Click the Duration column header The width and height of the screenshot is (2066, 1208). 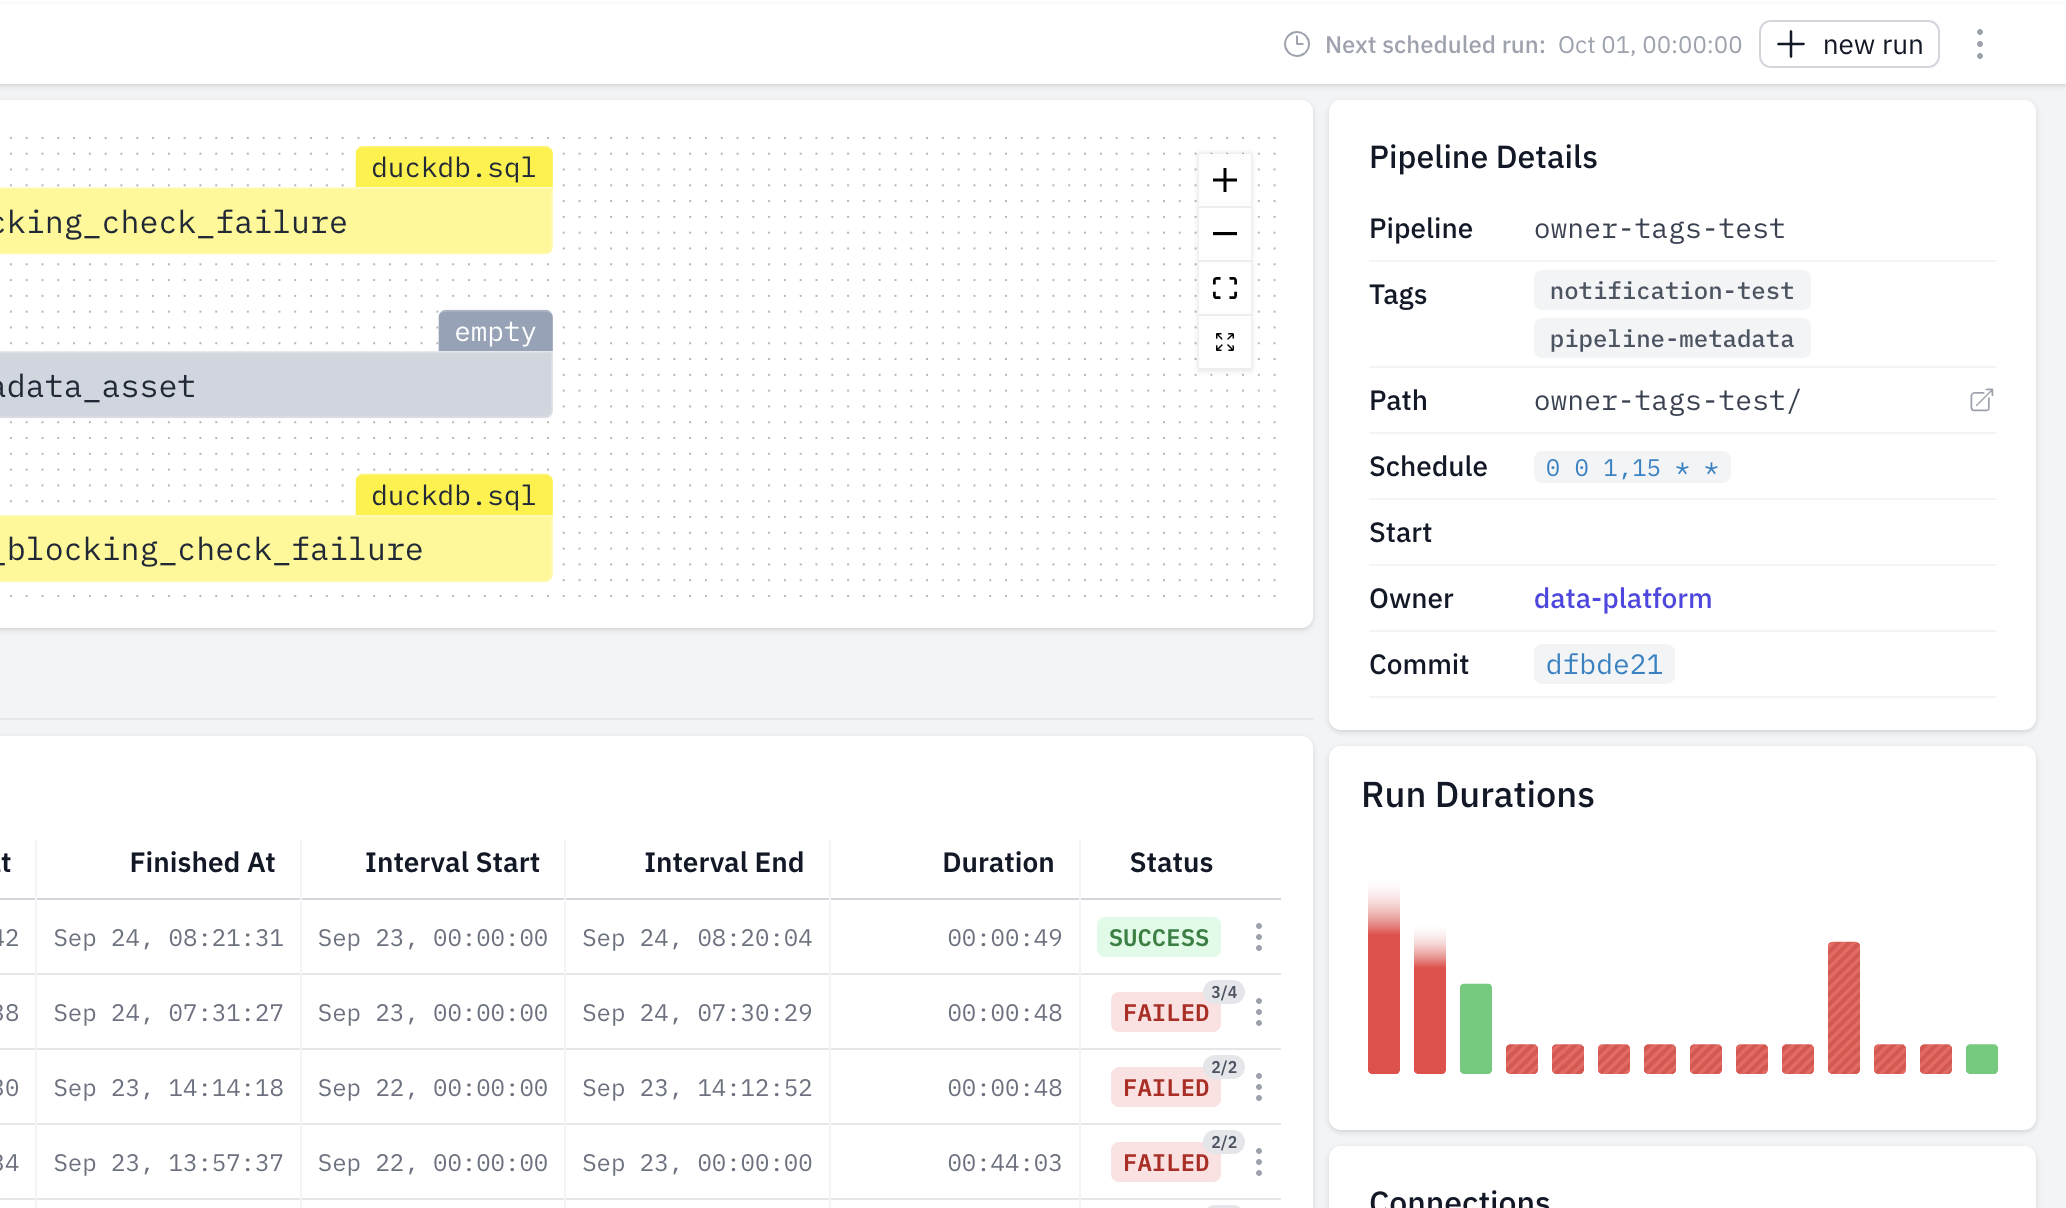(998, 862)
